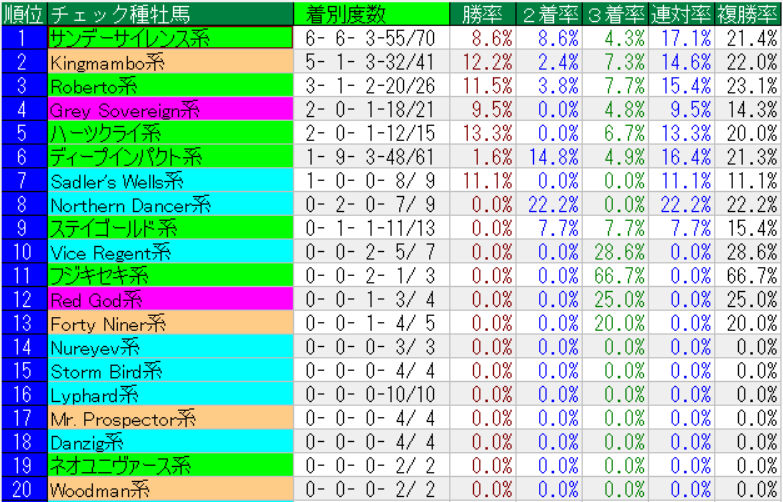The width and height of the screenshot is (783, 502).
Task: Click the 順位 column header
Action: pyautogui.click(x=23, y=13)
